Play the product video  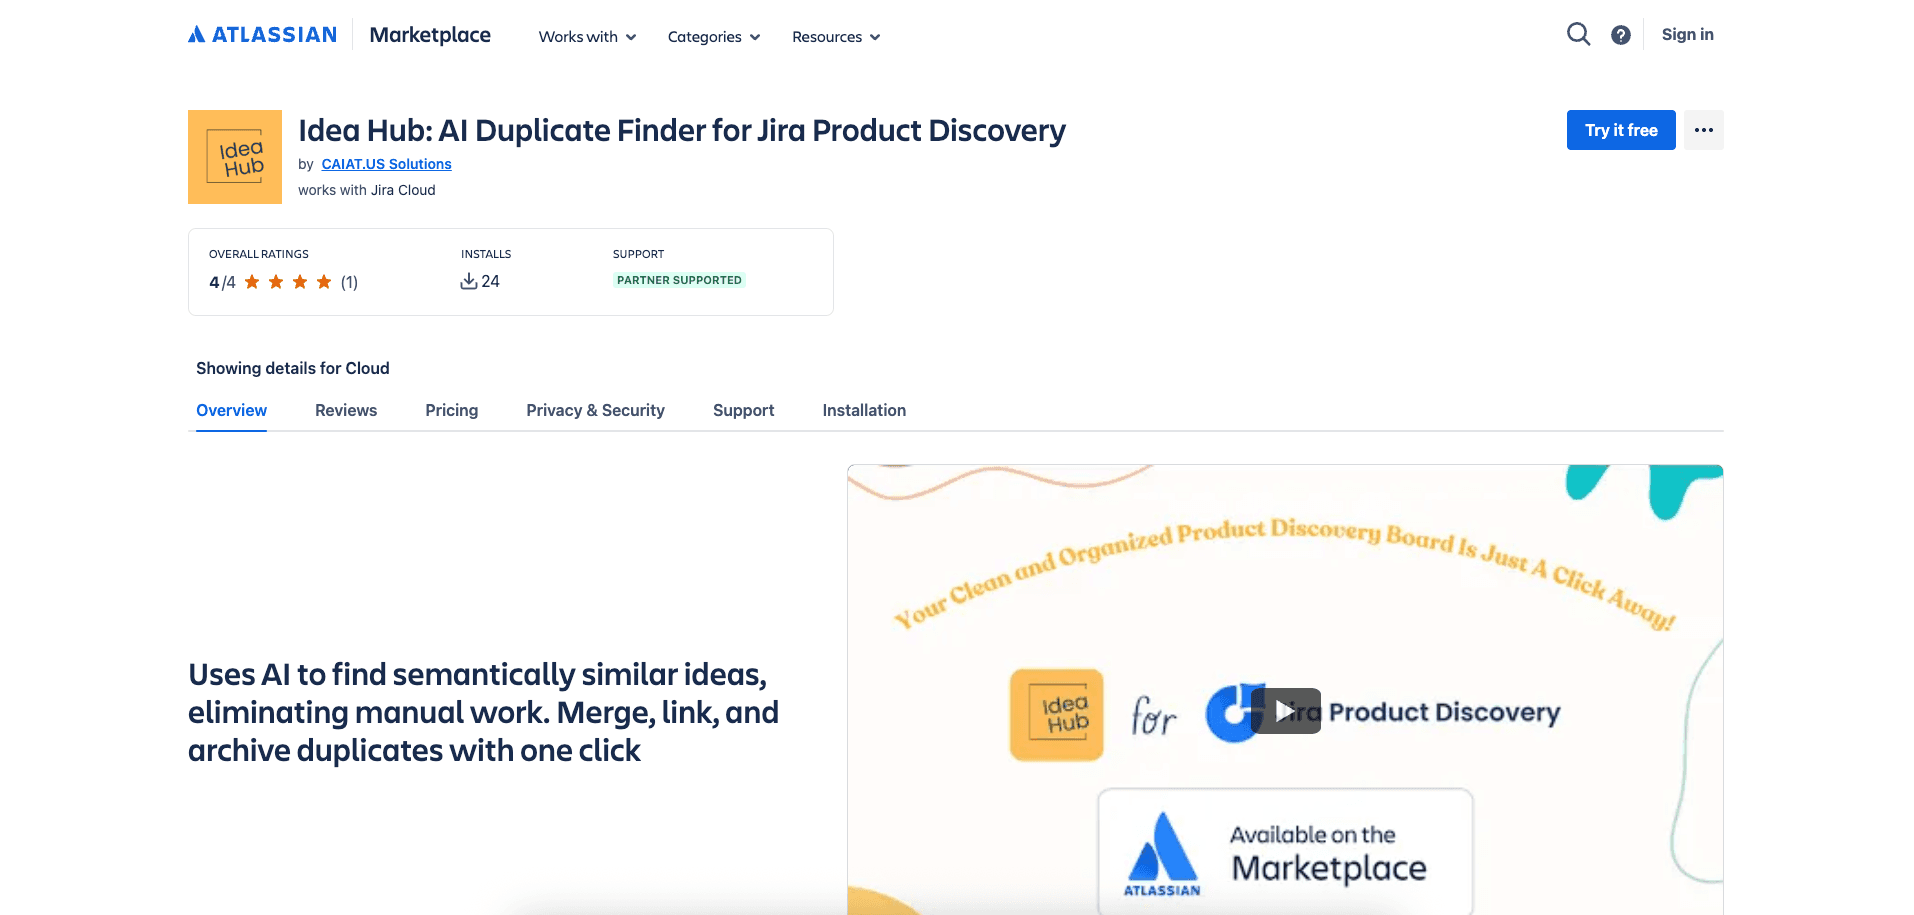click(1285, 711)
